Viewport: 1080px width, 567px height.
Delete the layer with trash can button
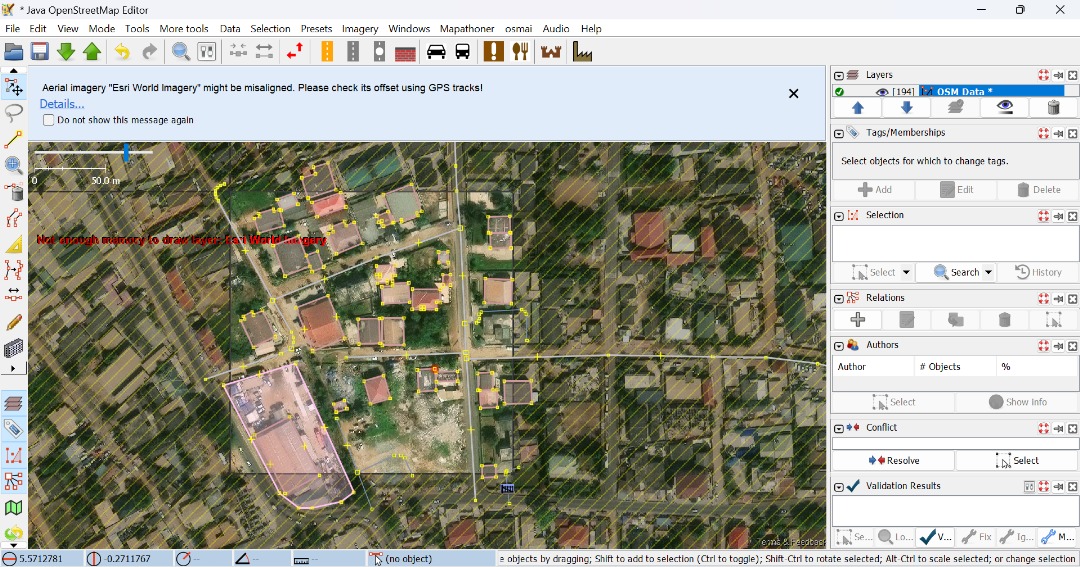1053,107
